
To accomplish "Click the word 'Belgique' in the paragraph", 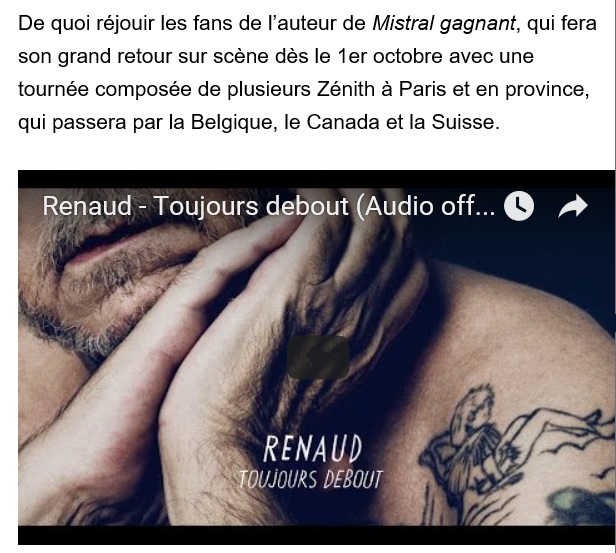I will point(231,122).
